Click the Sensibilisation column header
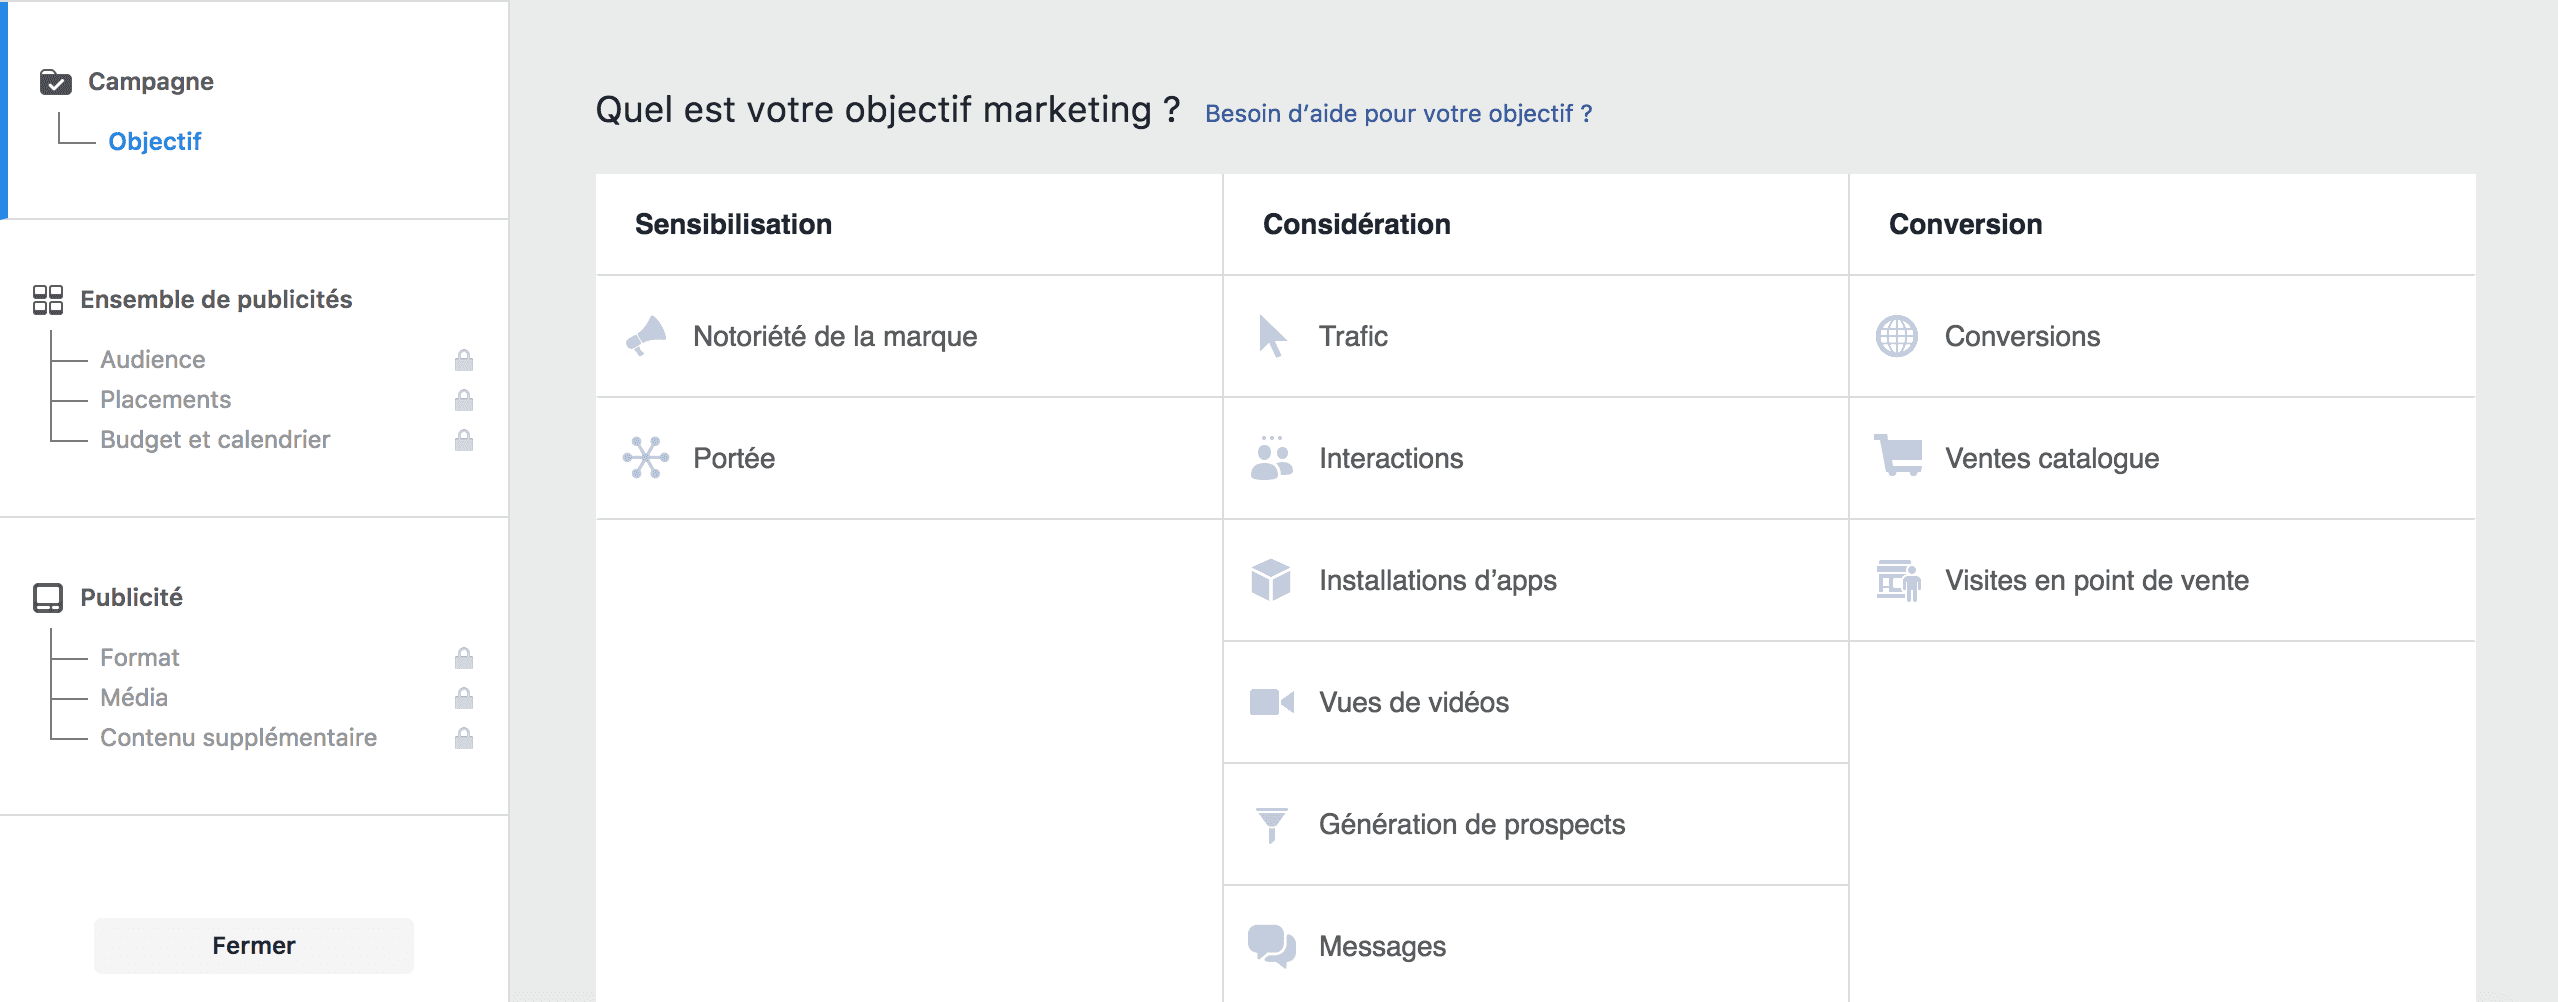The height and width of the screenshot is (1002, 2558). tap(734, 224)
